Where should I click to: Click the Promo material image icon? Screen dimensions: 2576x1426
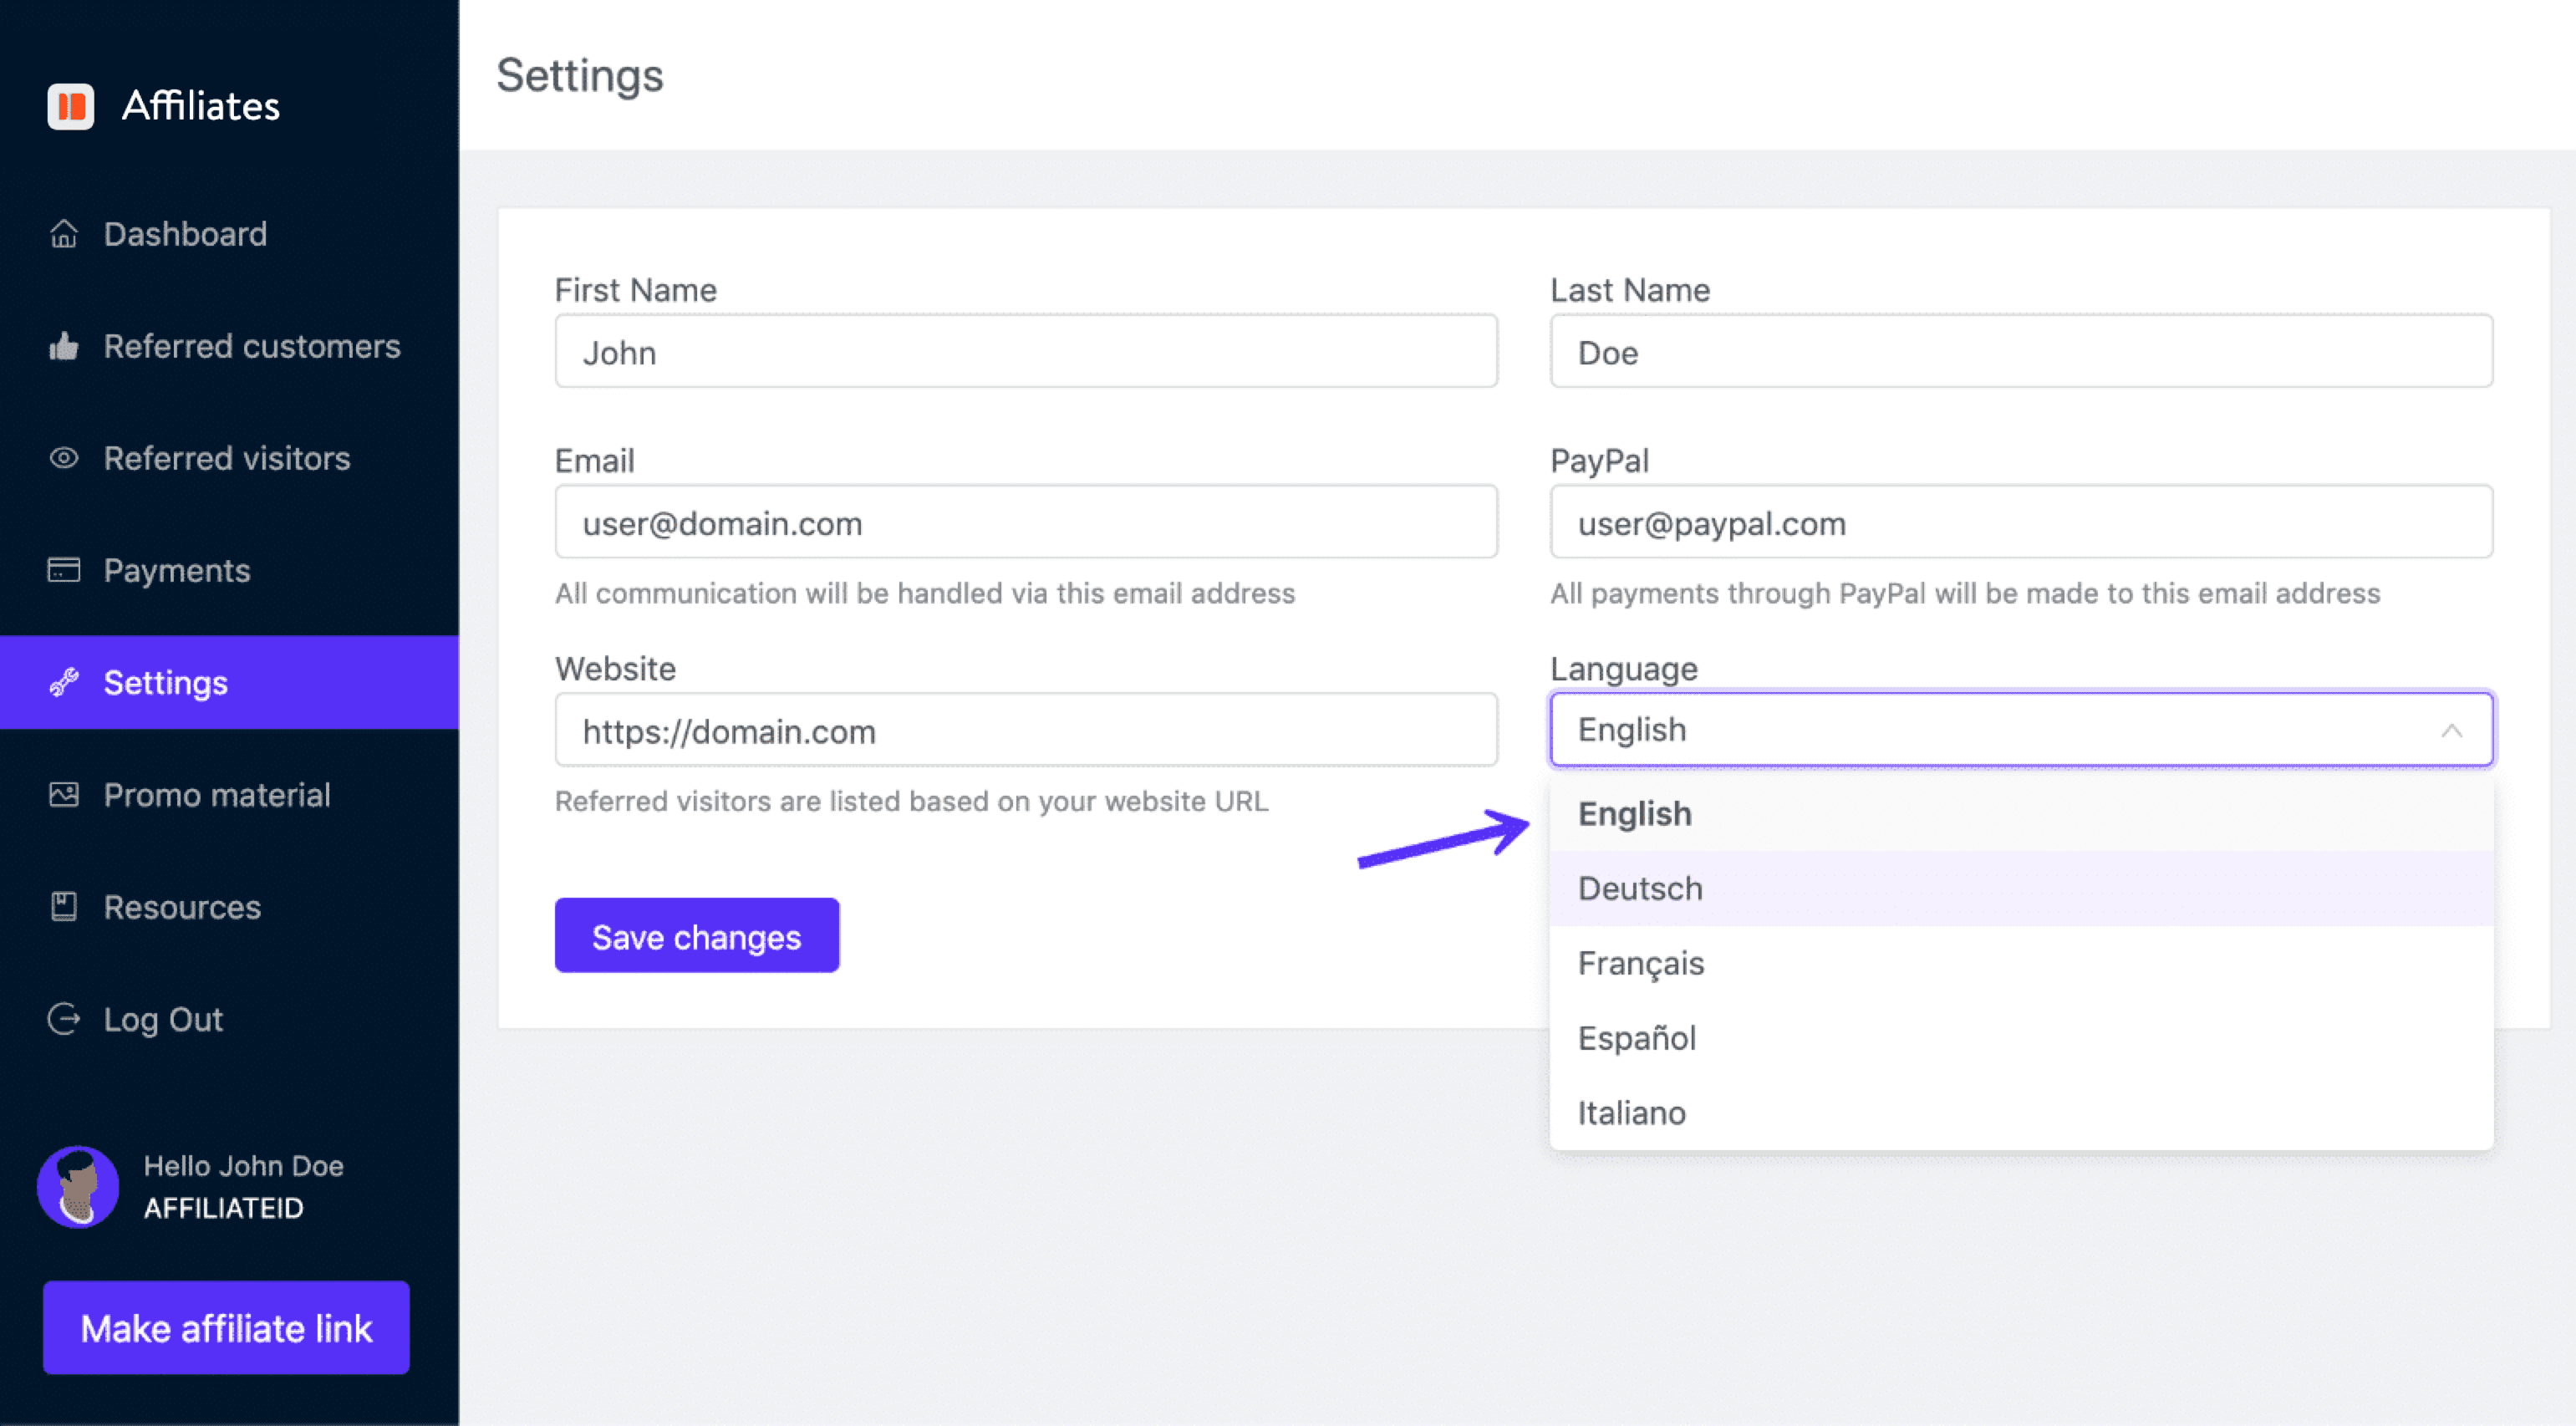64,794
